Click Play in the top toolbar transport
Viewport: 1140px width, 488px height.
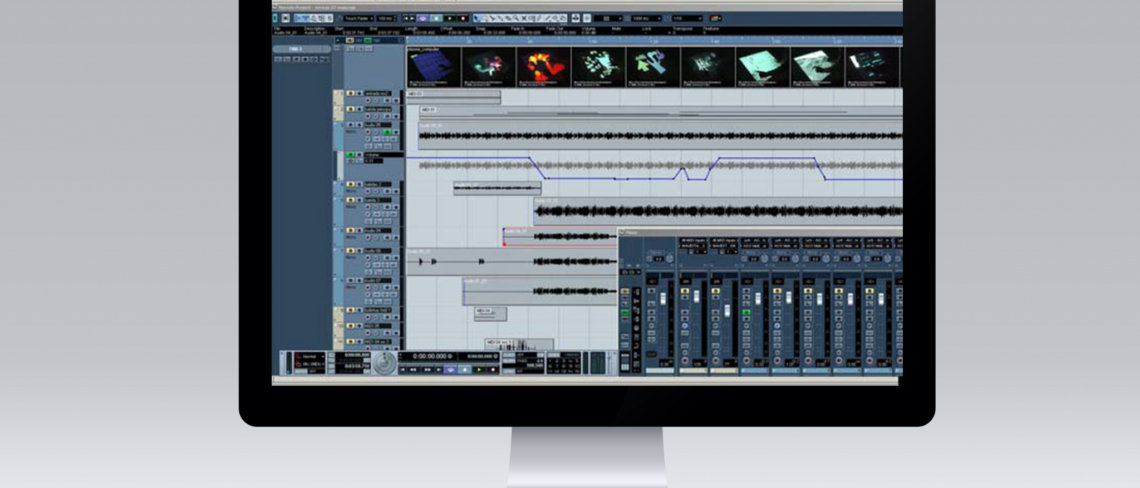449,18
